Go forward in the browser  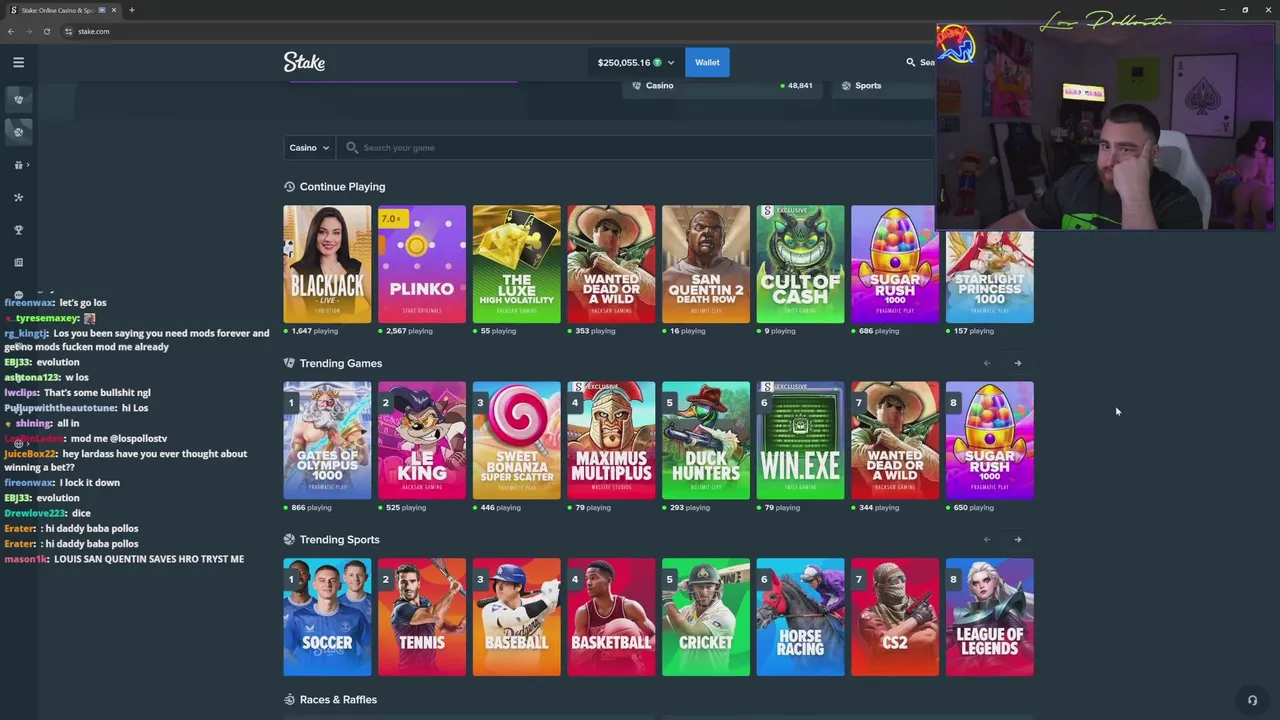pos(29,31)
